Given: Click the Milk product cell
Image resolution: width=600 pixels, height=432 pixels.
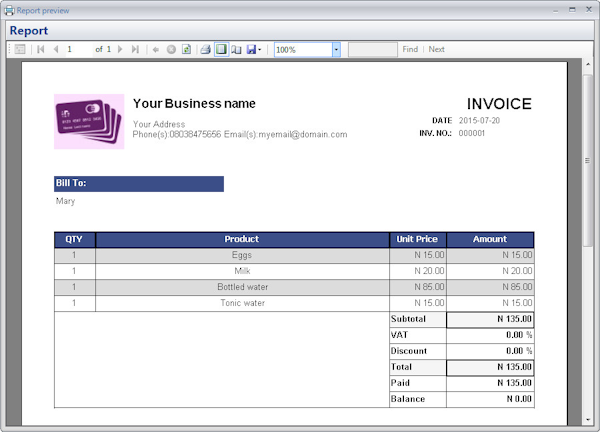Looking at the screenshot, I should coord(242,271).
